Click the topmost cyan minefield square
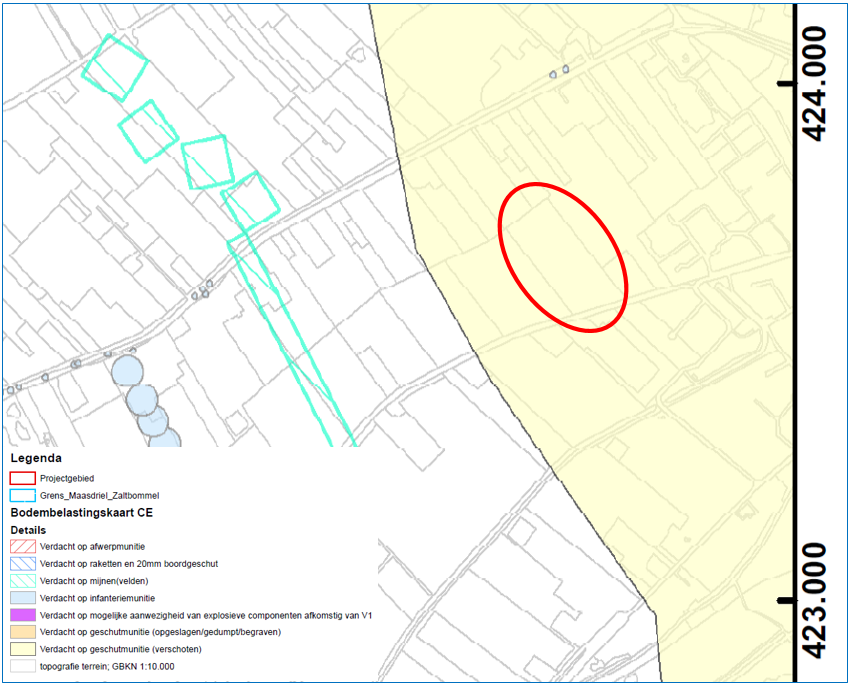Image resolution: width=851 pixels, height=686 pixels. pyautogui.click(x=115, y=68)
